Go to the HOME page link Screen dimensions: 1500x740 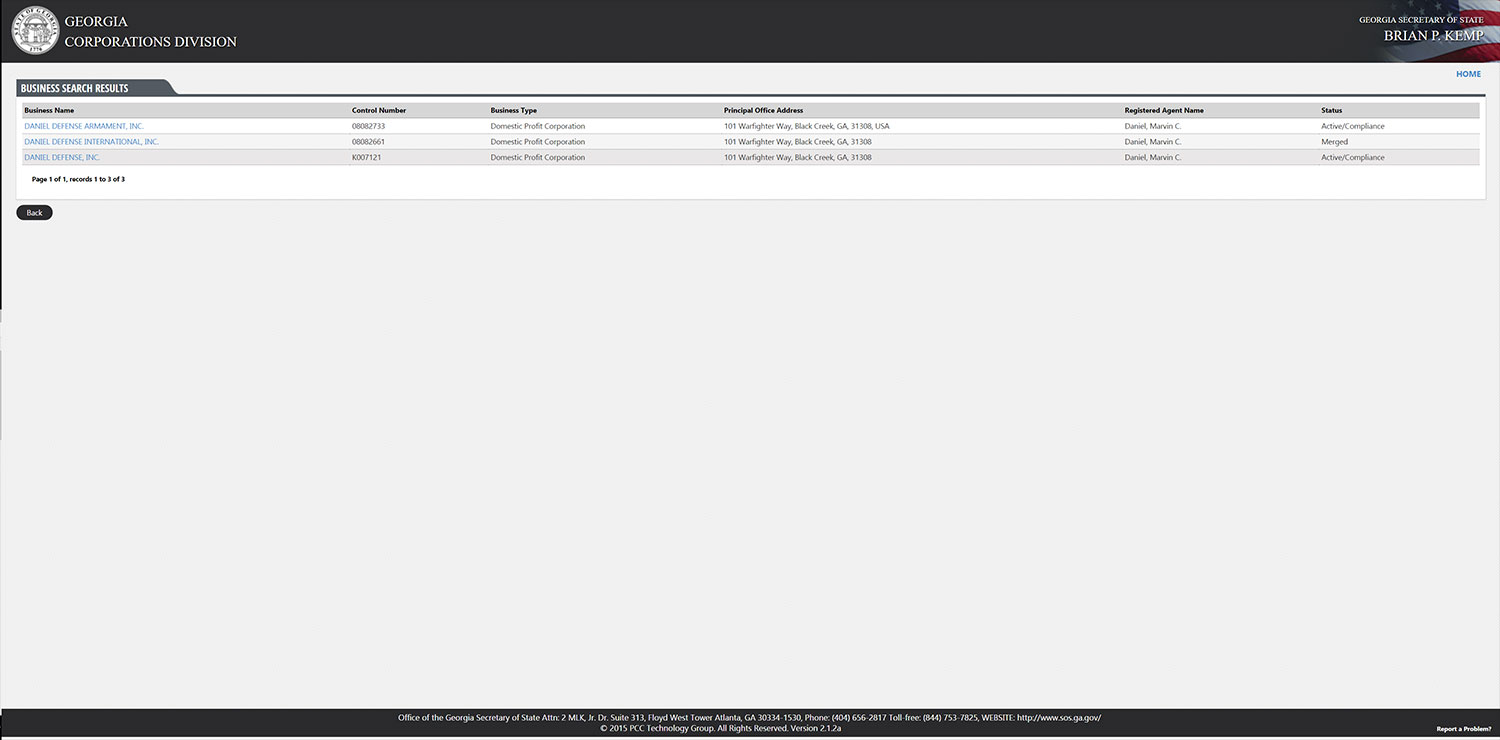[x=1468, y=74]
